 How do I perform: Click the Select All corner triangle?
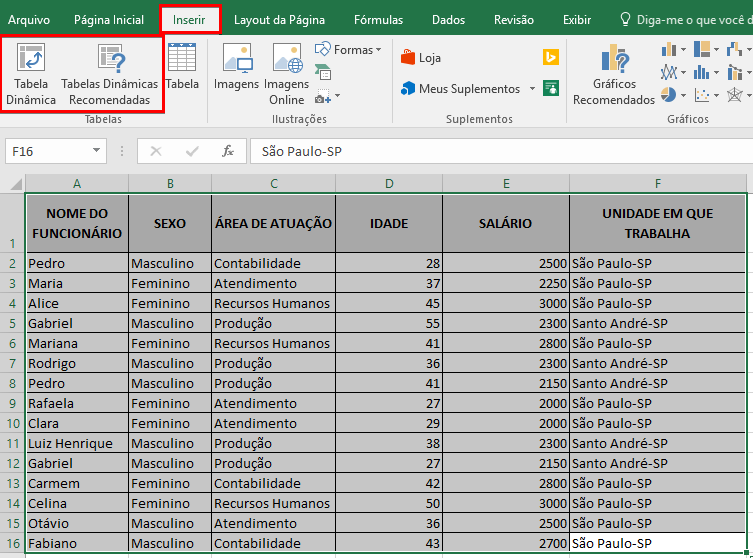coord(15,183)
